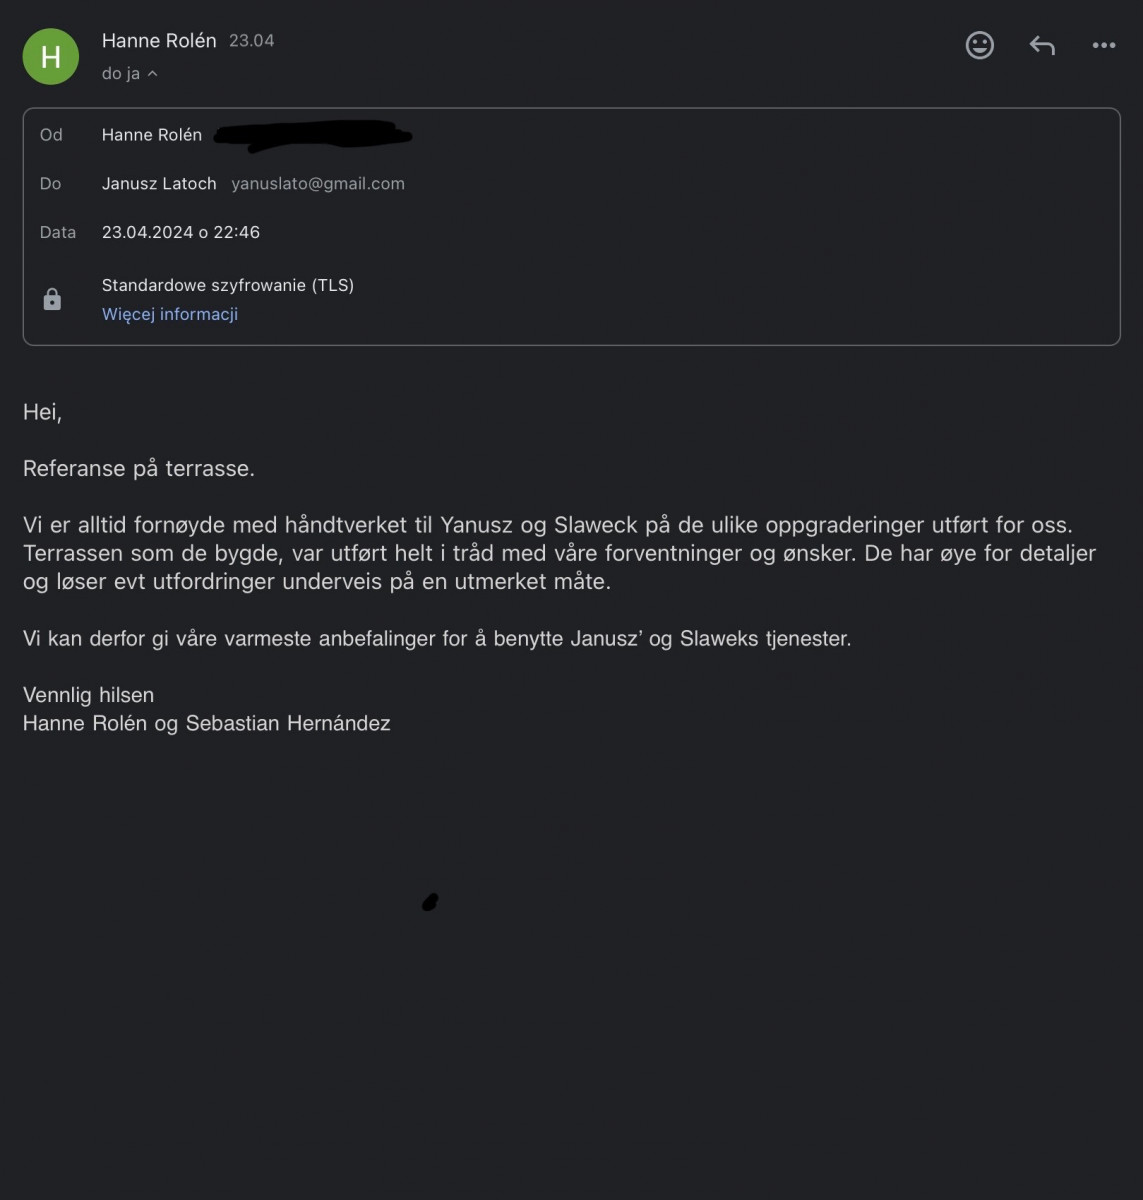Click the paragraph starting 'Vi er alltid fornøyde'
1143x1200 pixels.
click(x=559, y=553)
